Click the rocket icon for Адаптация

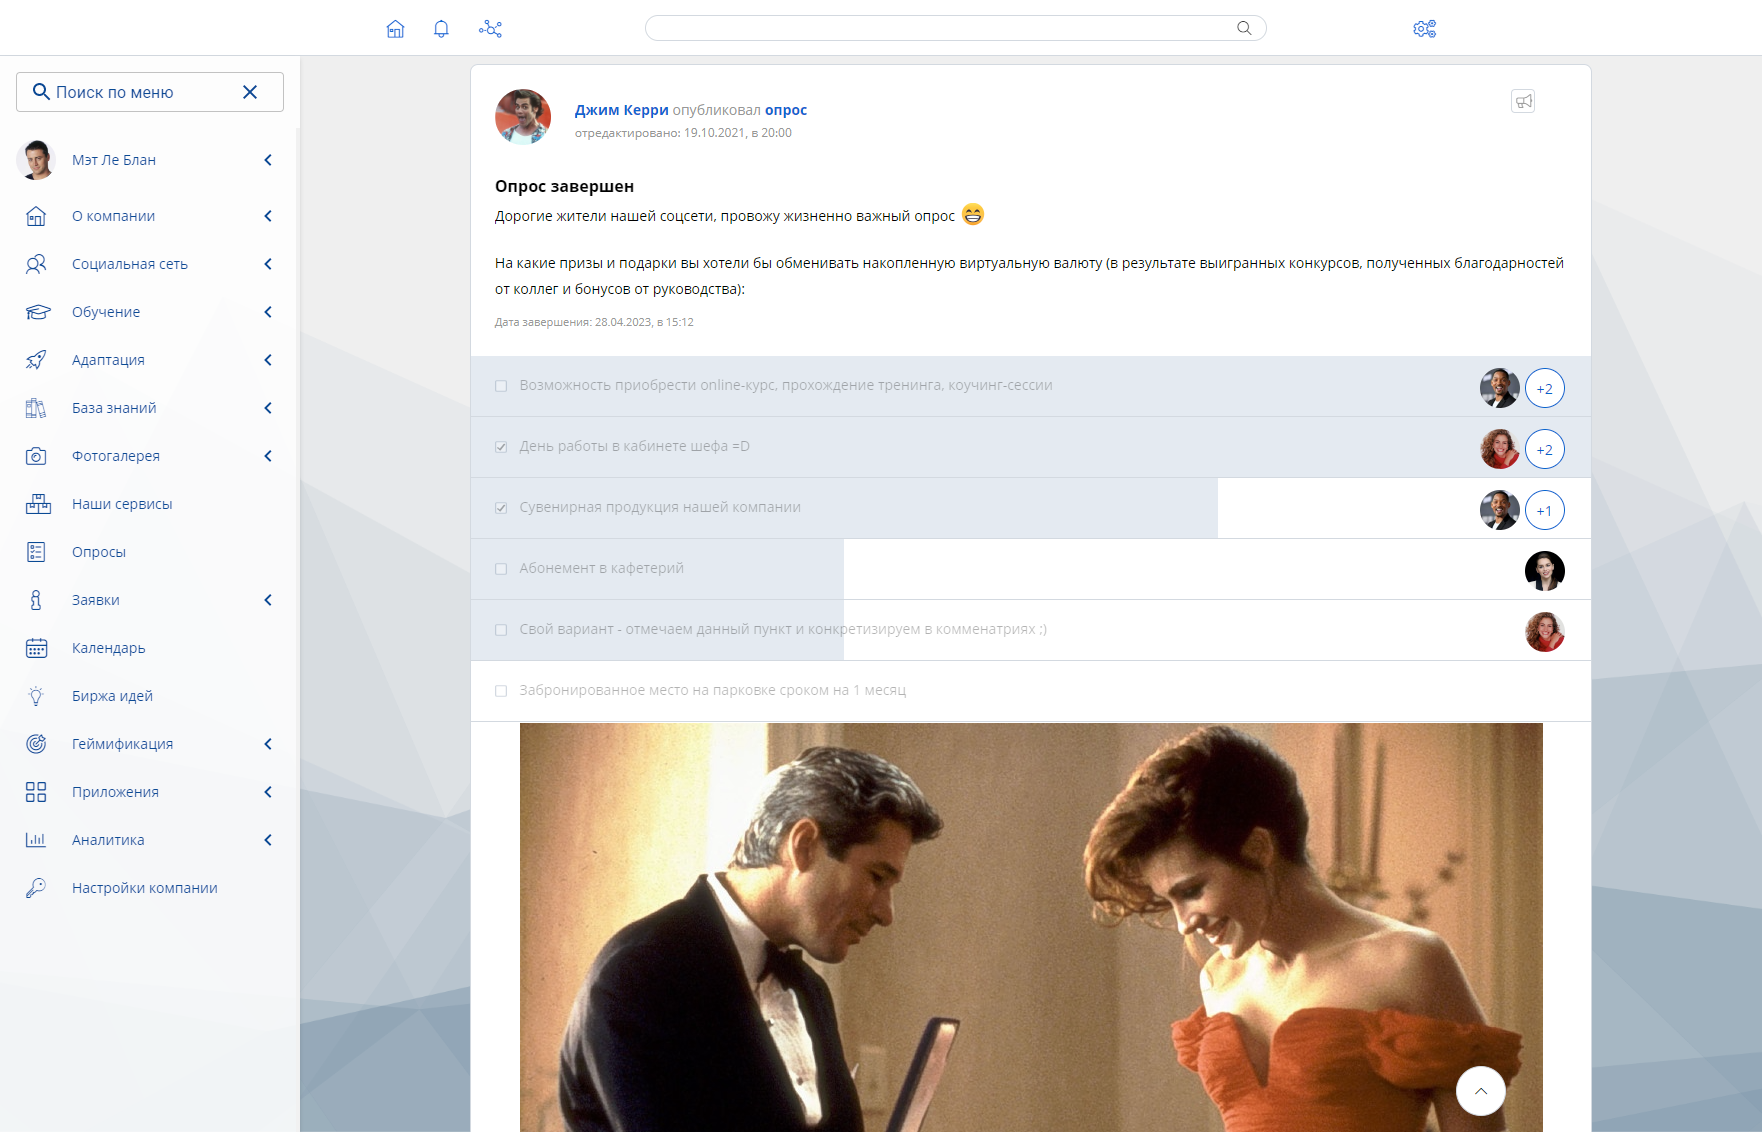pyautogui.click(x=36, y=360)
